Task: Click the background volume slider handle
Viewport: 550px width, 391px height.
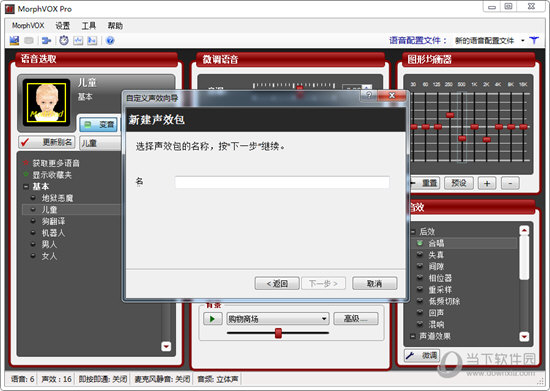Action: [x=278, y=332]
